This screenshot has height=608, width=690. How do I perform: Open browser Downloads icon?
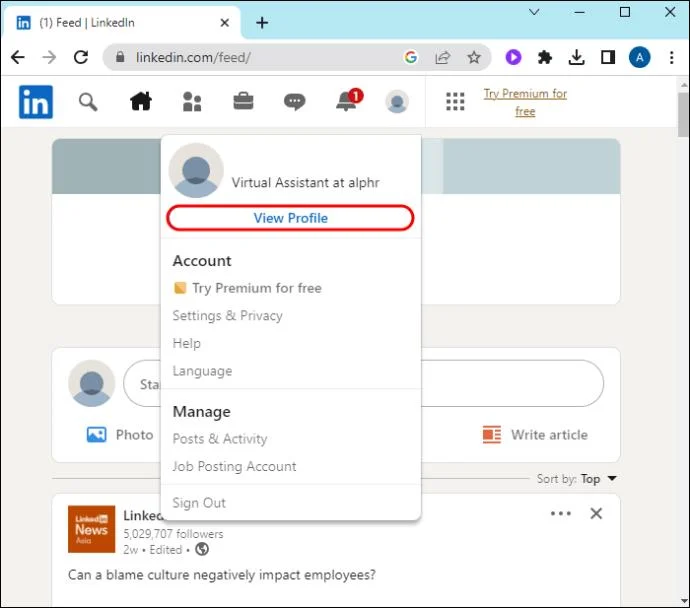[576, 57]
